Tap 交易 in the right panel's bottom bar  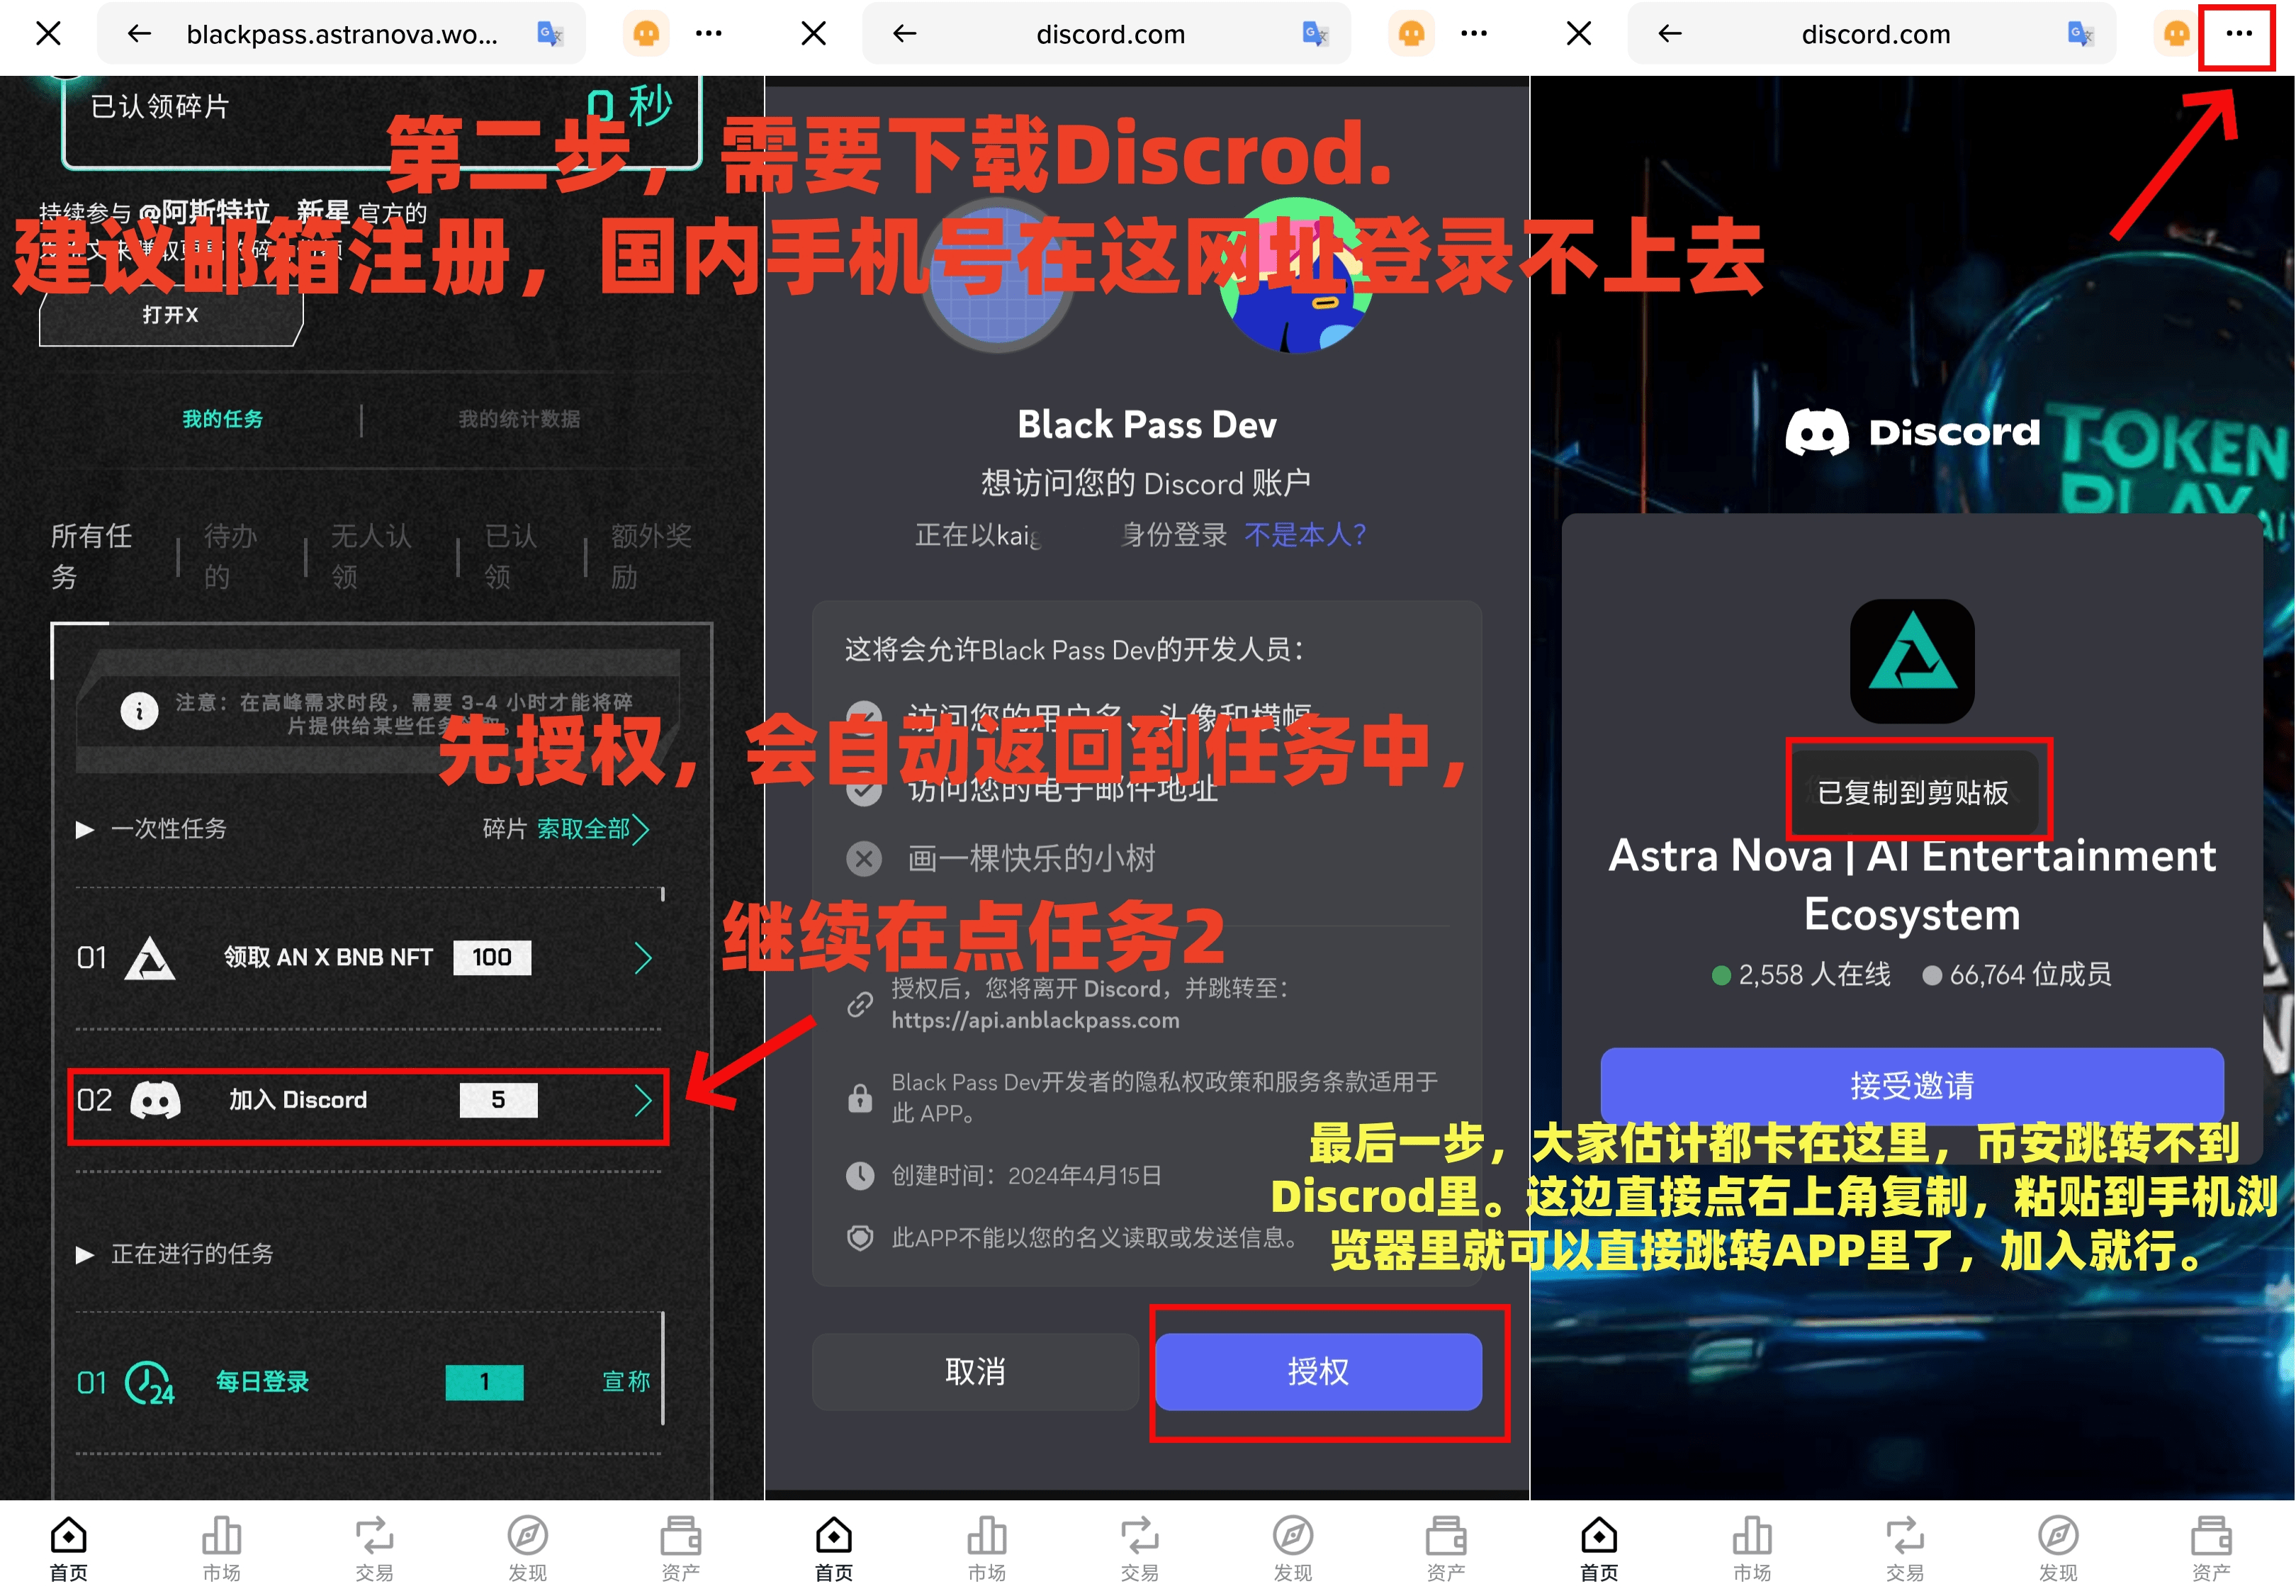(x=1905, y=1548)
